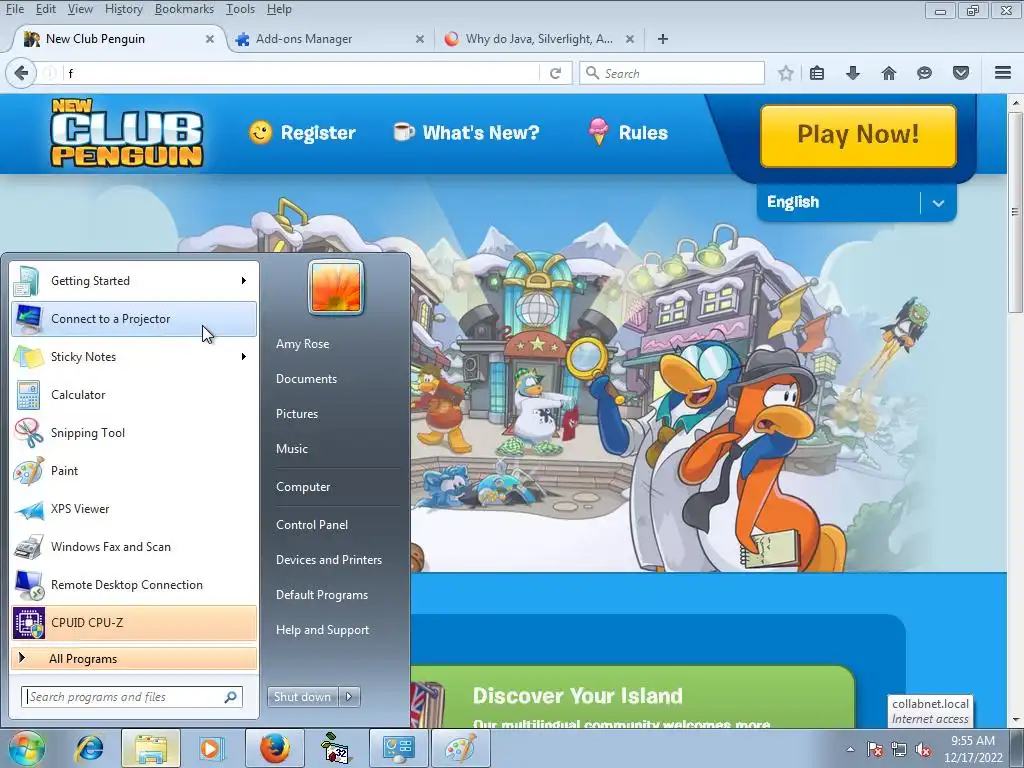
Task: Open a new tab with the plus button
Action: tap(663, 39)
